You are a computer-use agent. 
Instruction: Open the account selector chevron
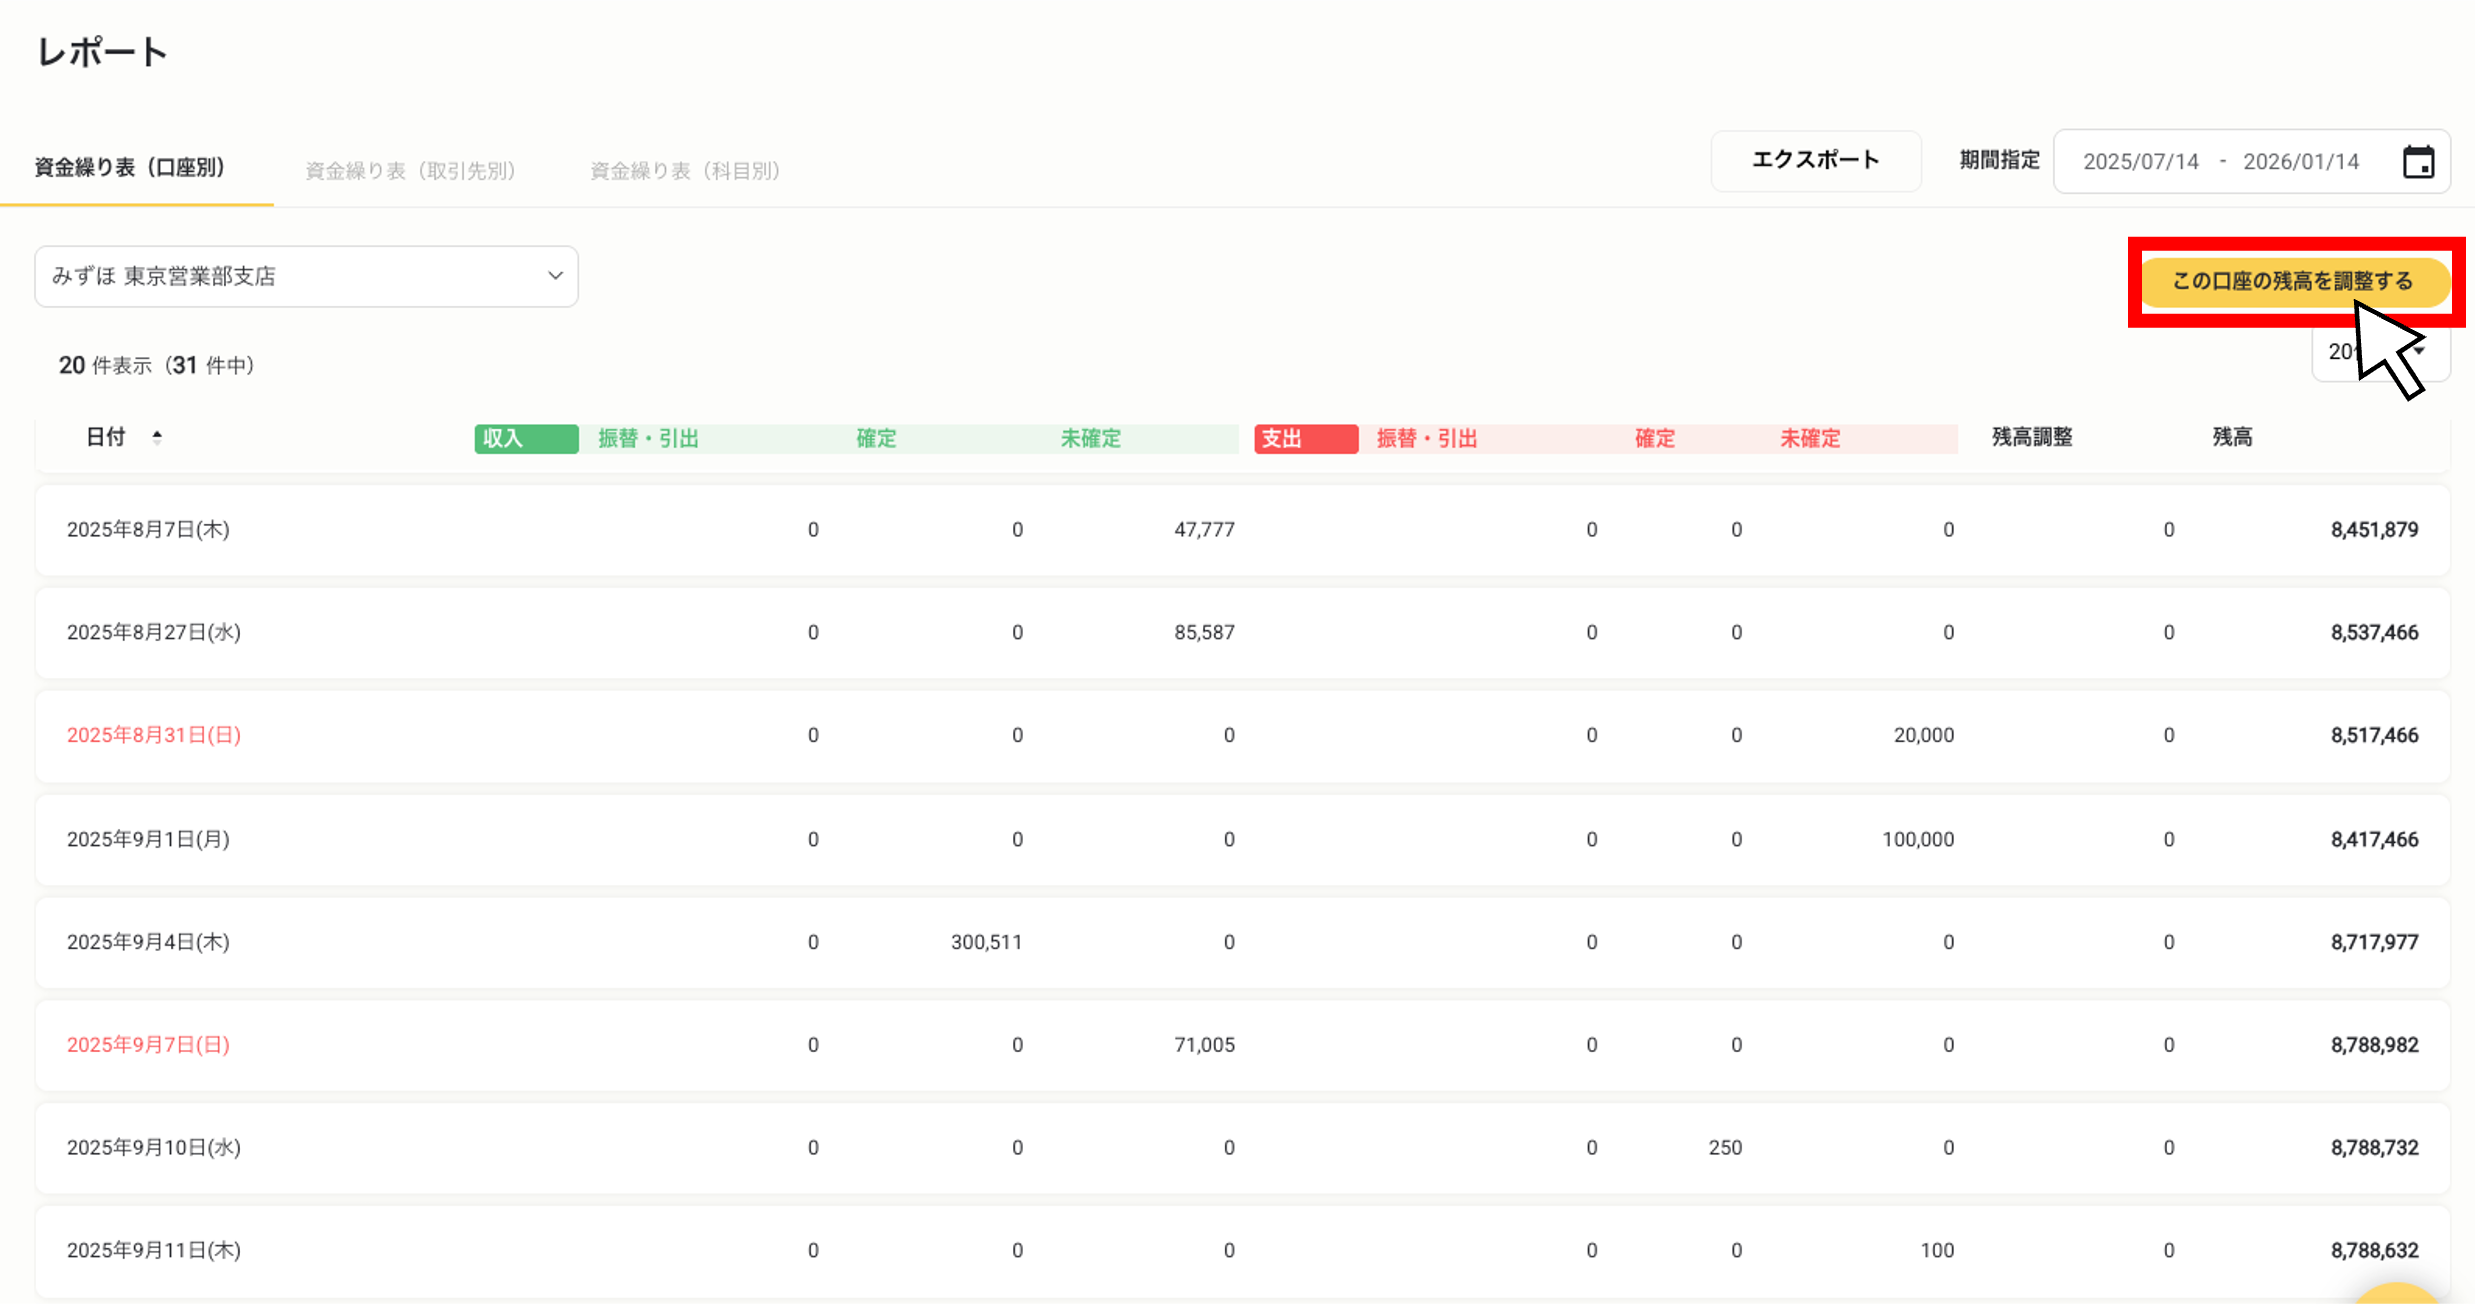555,276
